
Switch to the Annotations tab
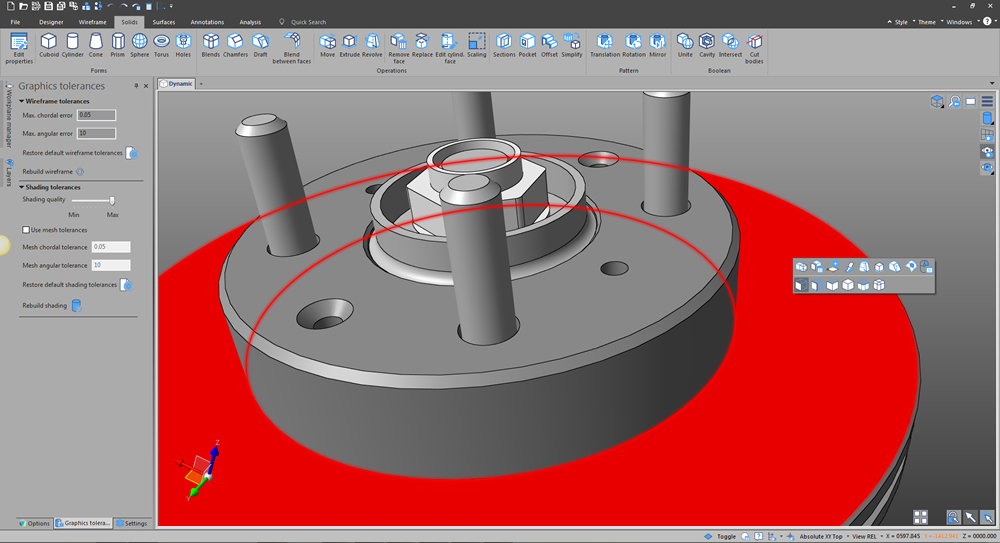pyautogui.click(x=207, y=22)
